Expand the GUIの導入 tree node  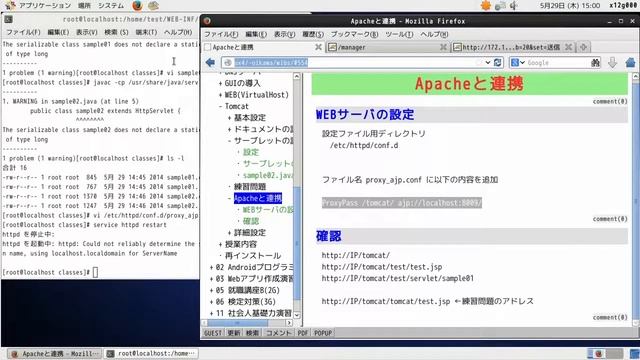(x=220, y=83)
